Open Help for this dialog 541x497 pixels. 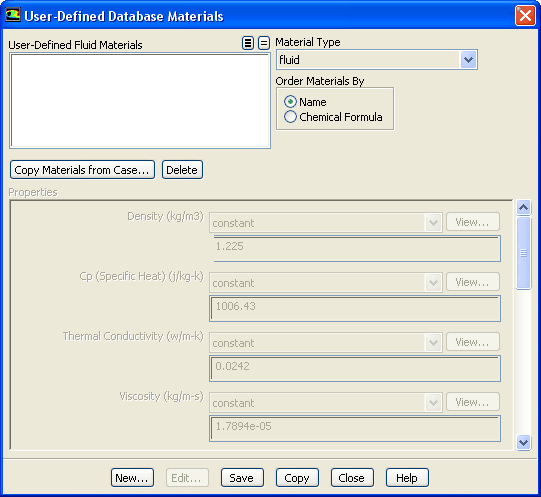click(407, 478)
